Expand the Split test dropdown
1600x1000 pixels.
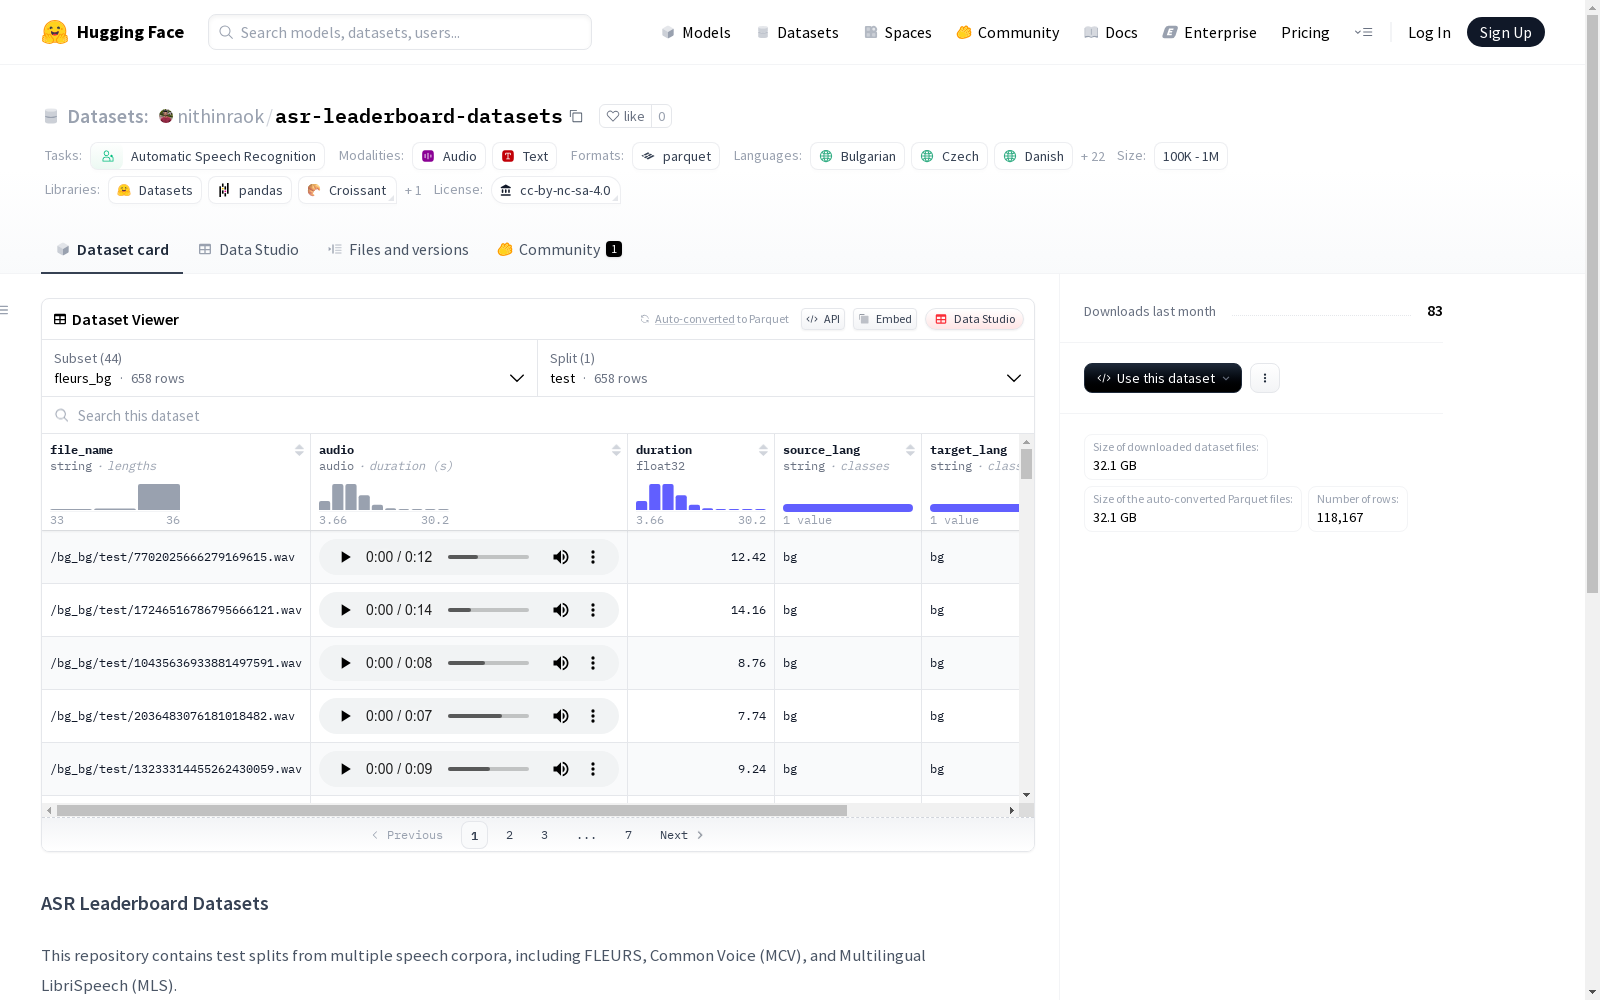[785, 368]
